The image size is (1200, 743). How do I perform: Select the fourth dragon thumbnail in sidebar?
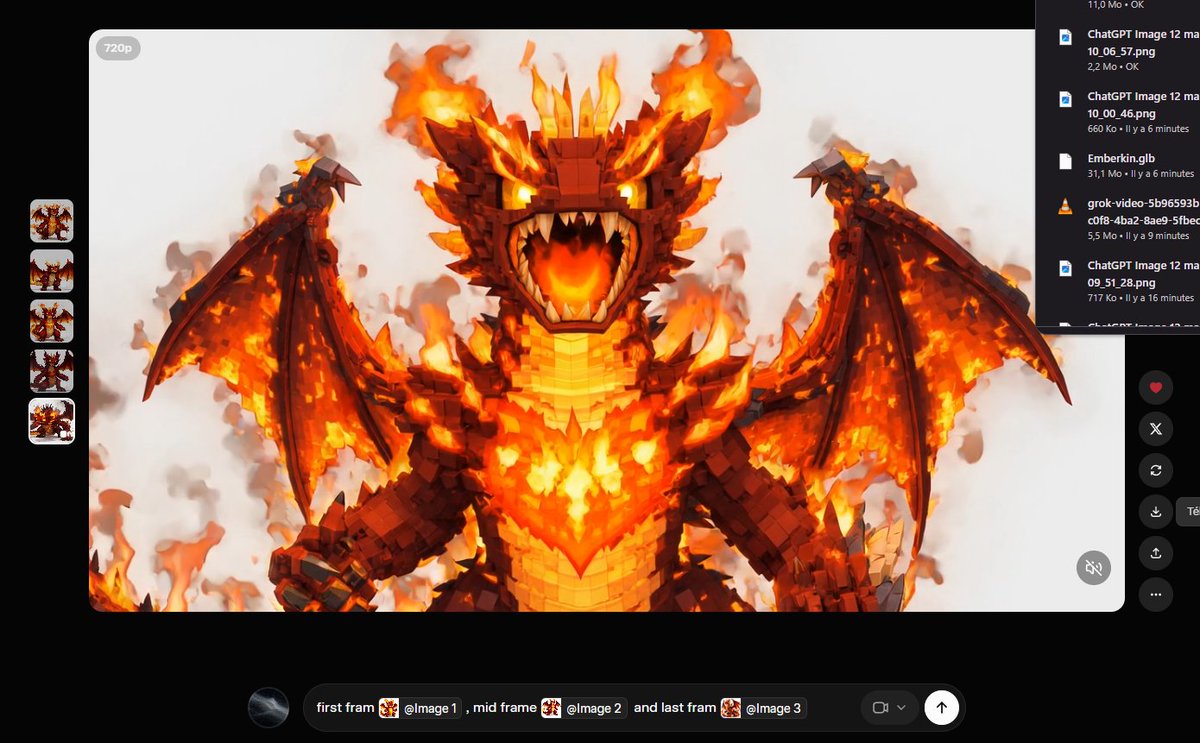[x=52, y=371]
